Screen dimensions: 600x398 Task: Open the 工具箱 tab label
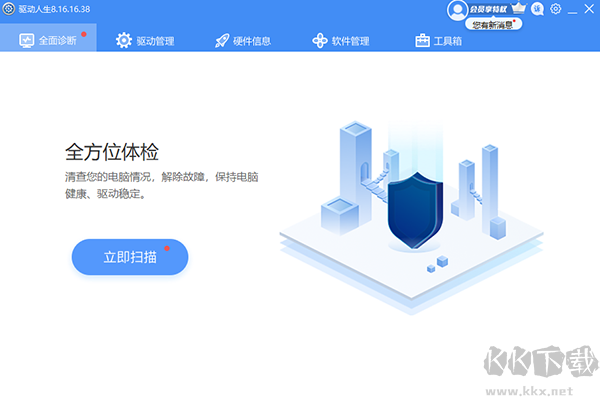[448, 41]
